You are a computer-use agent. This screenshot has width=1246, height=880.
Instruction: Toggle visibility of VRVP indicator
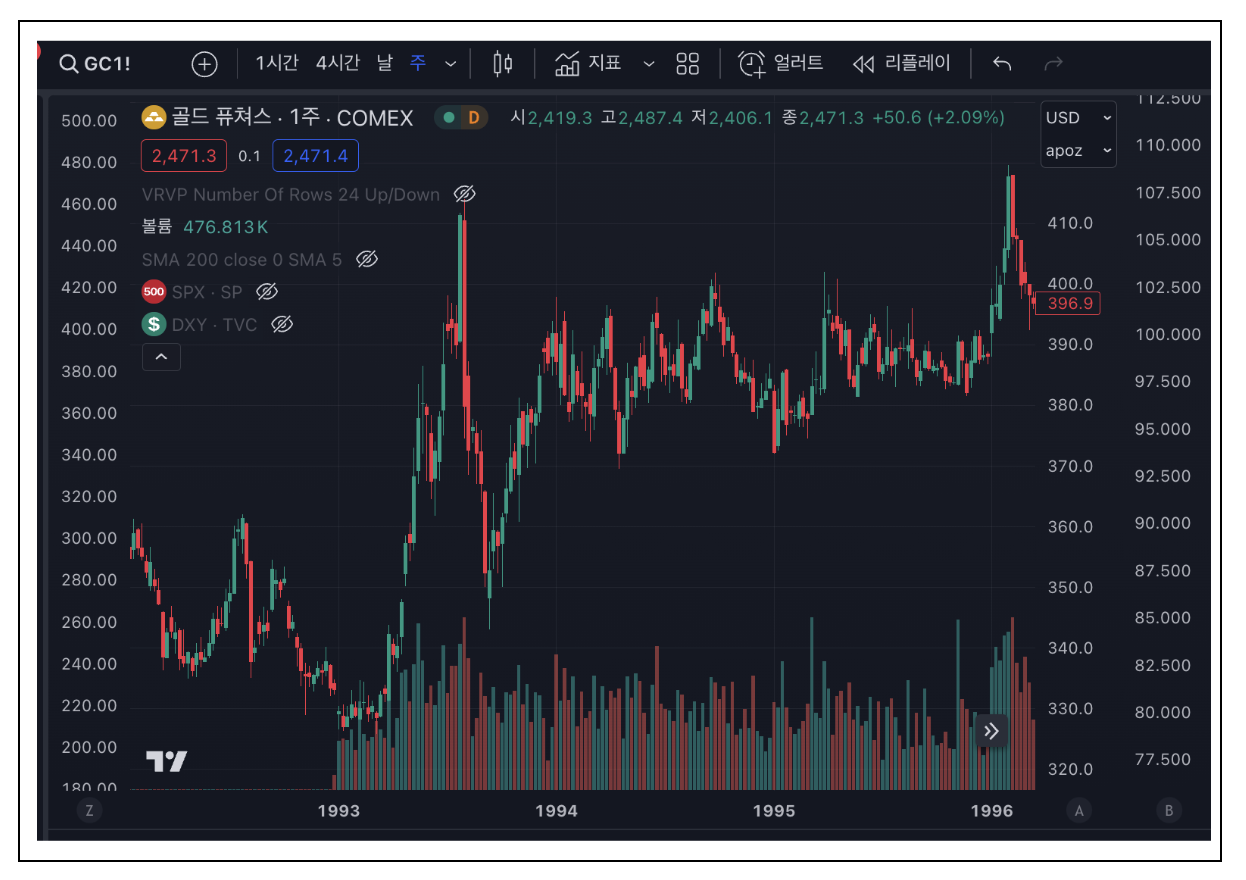(x=464, y=194)
